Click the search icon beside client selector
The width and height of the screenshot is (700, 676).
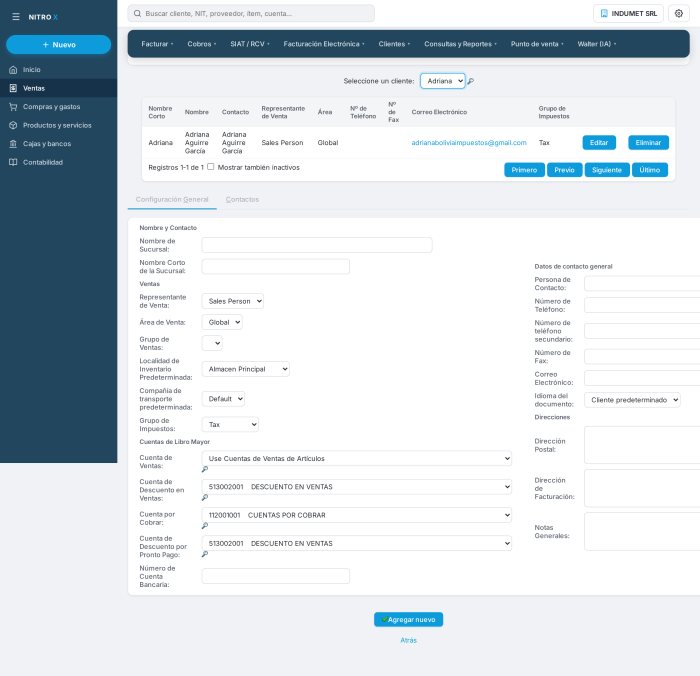pos(471,81)
